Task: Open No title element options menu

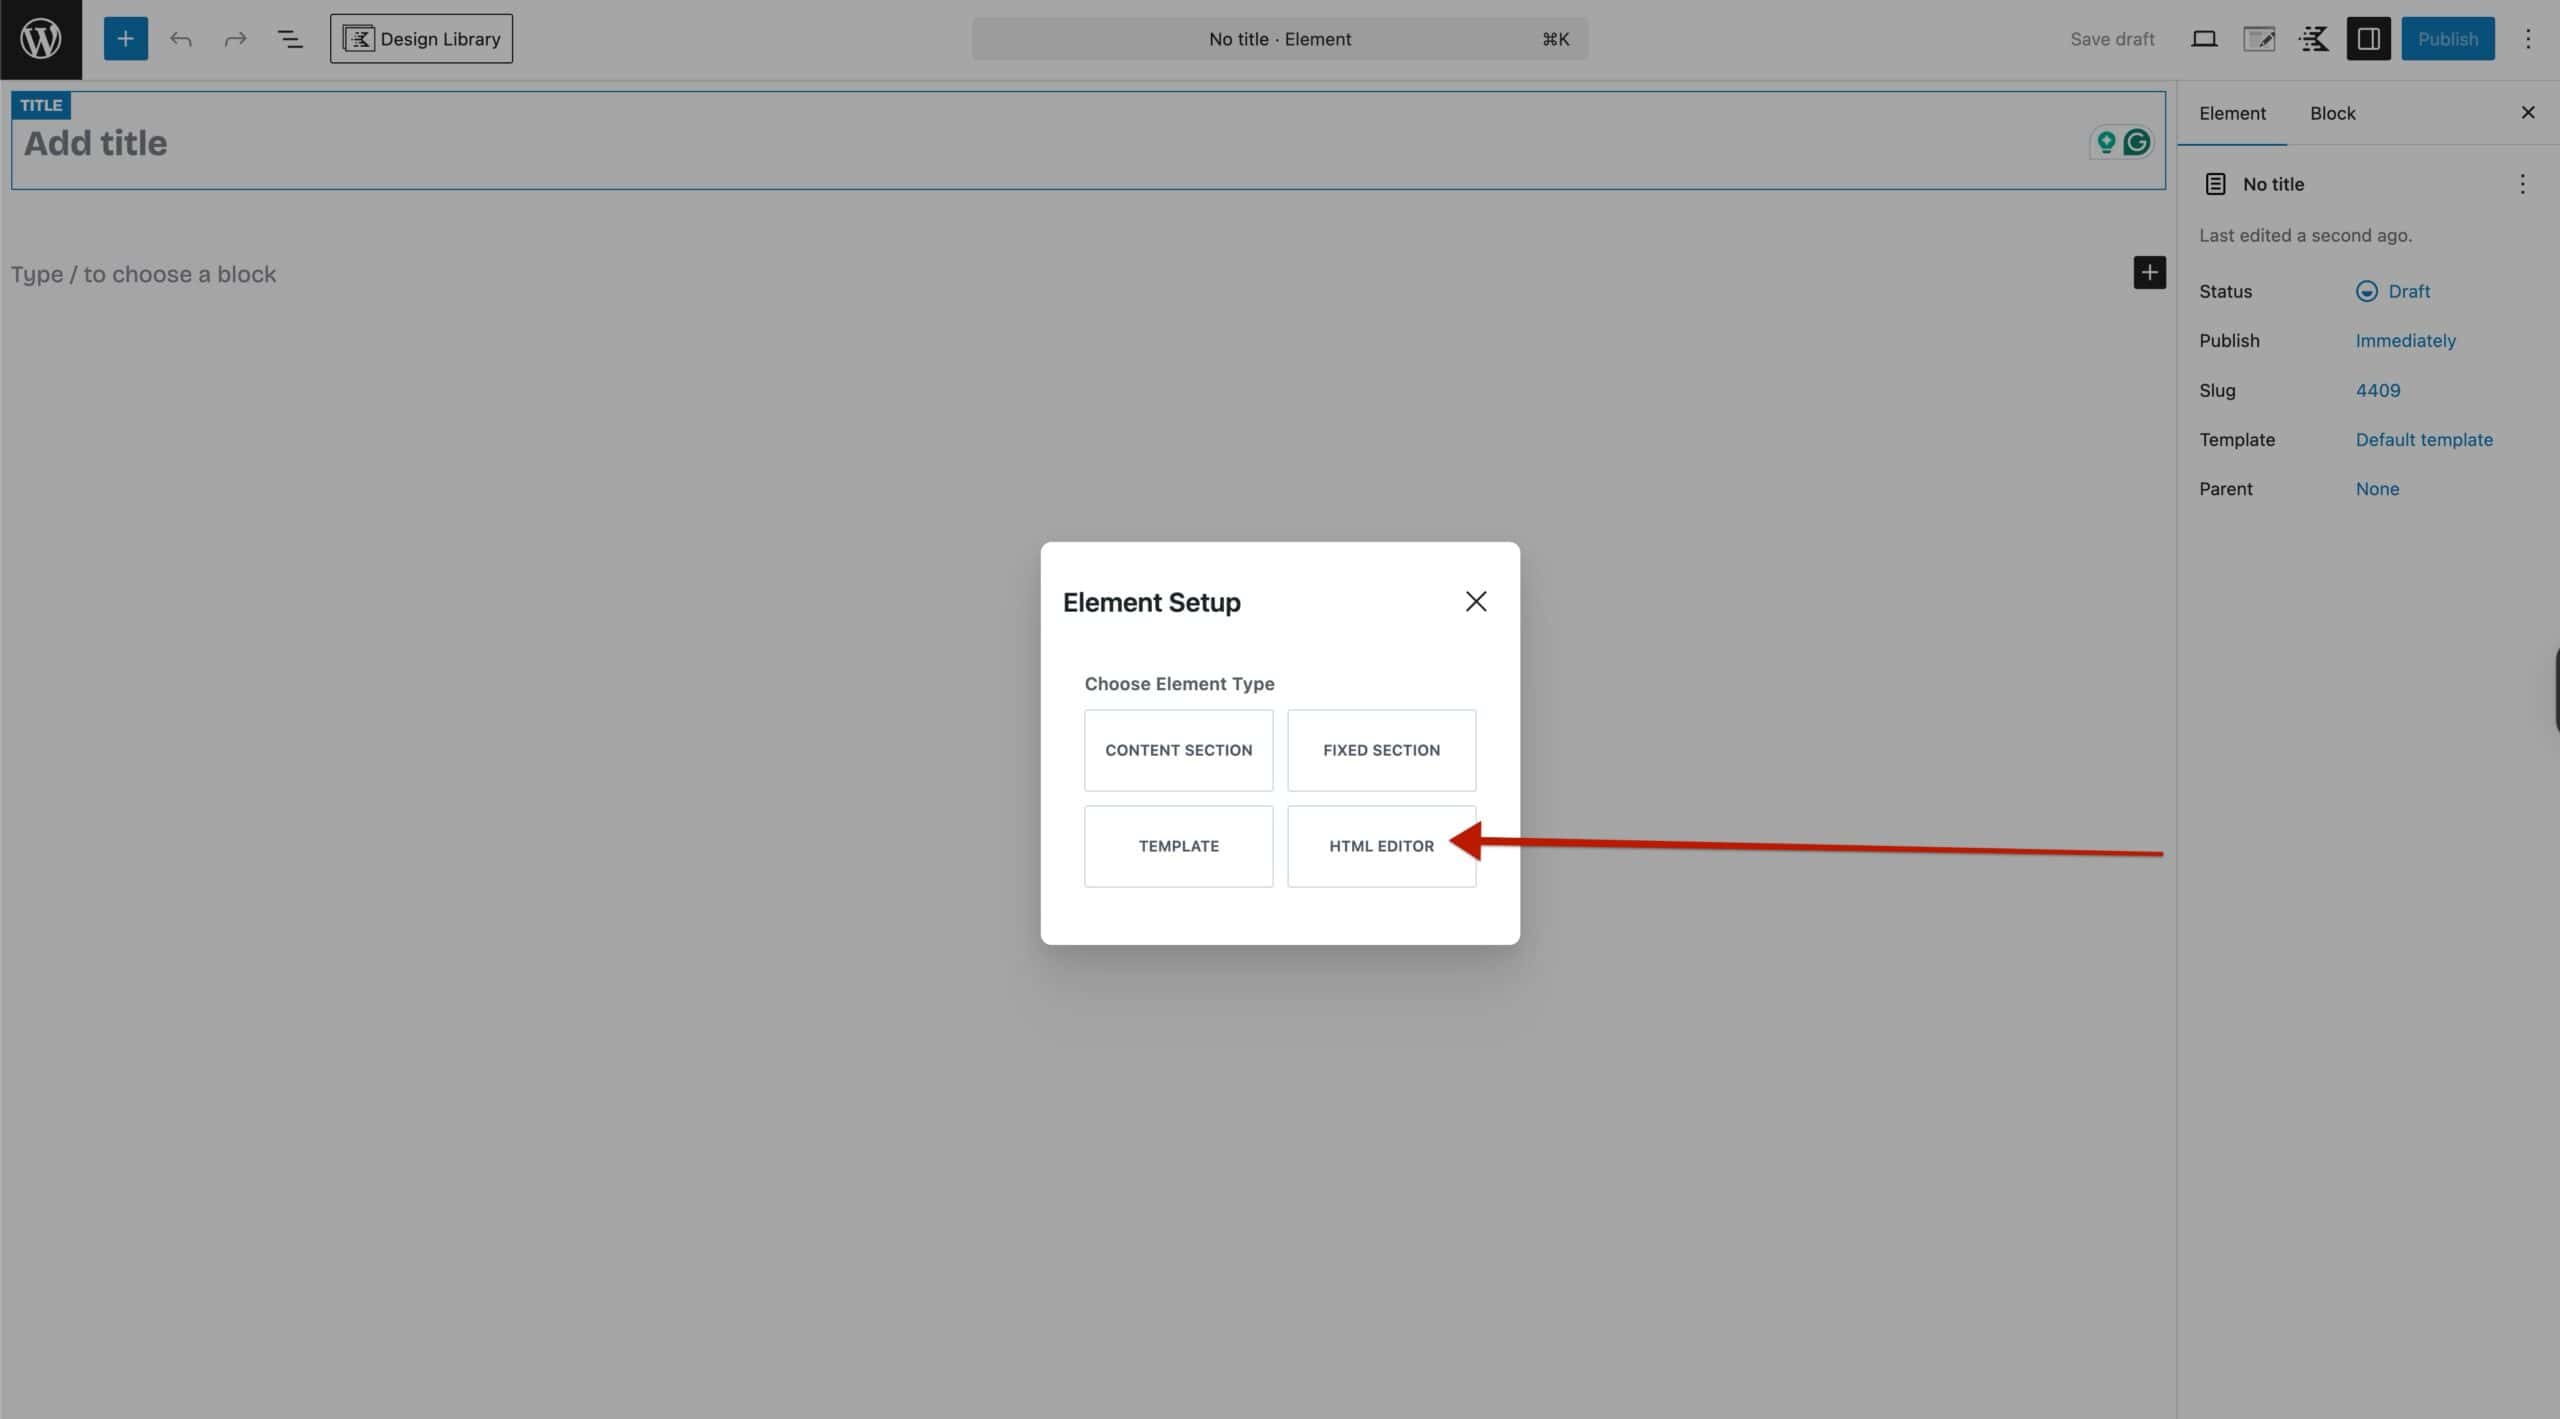Action: click(2522, 184)
